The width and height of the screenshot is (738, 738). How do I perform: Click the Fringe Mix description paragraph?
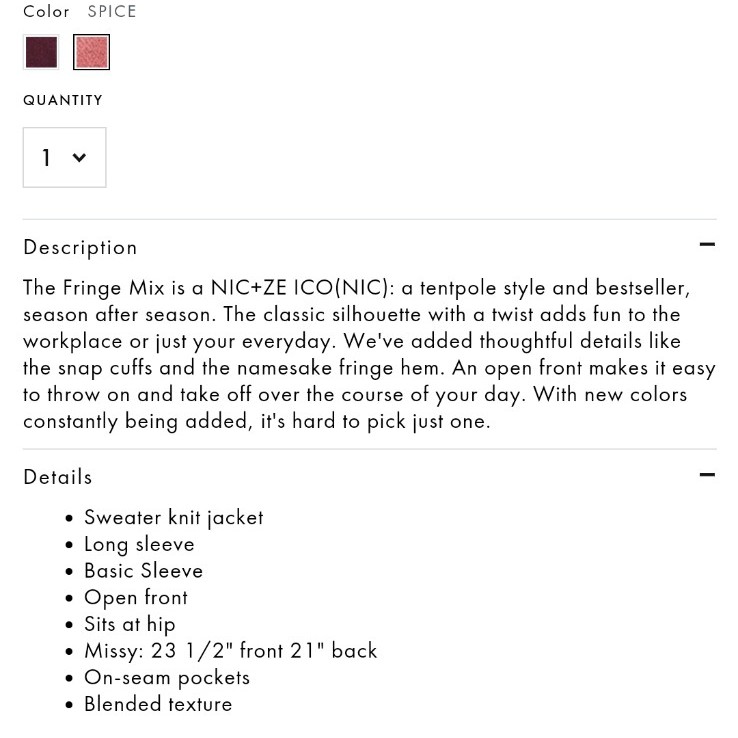pos(369,354)
